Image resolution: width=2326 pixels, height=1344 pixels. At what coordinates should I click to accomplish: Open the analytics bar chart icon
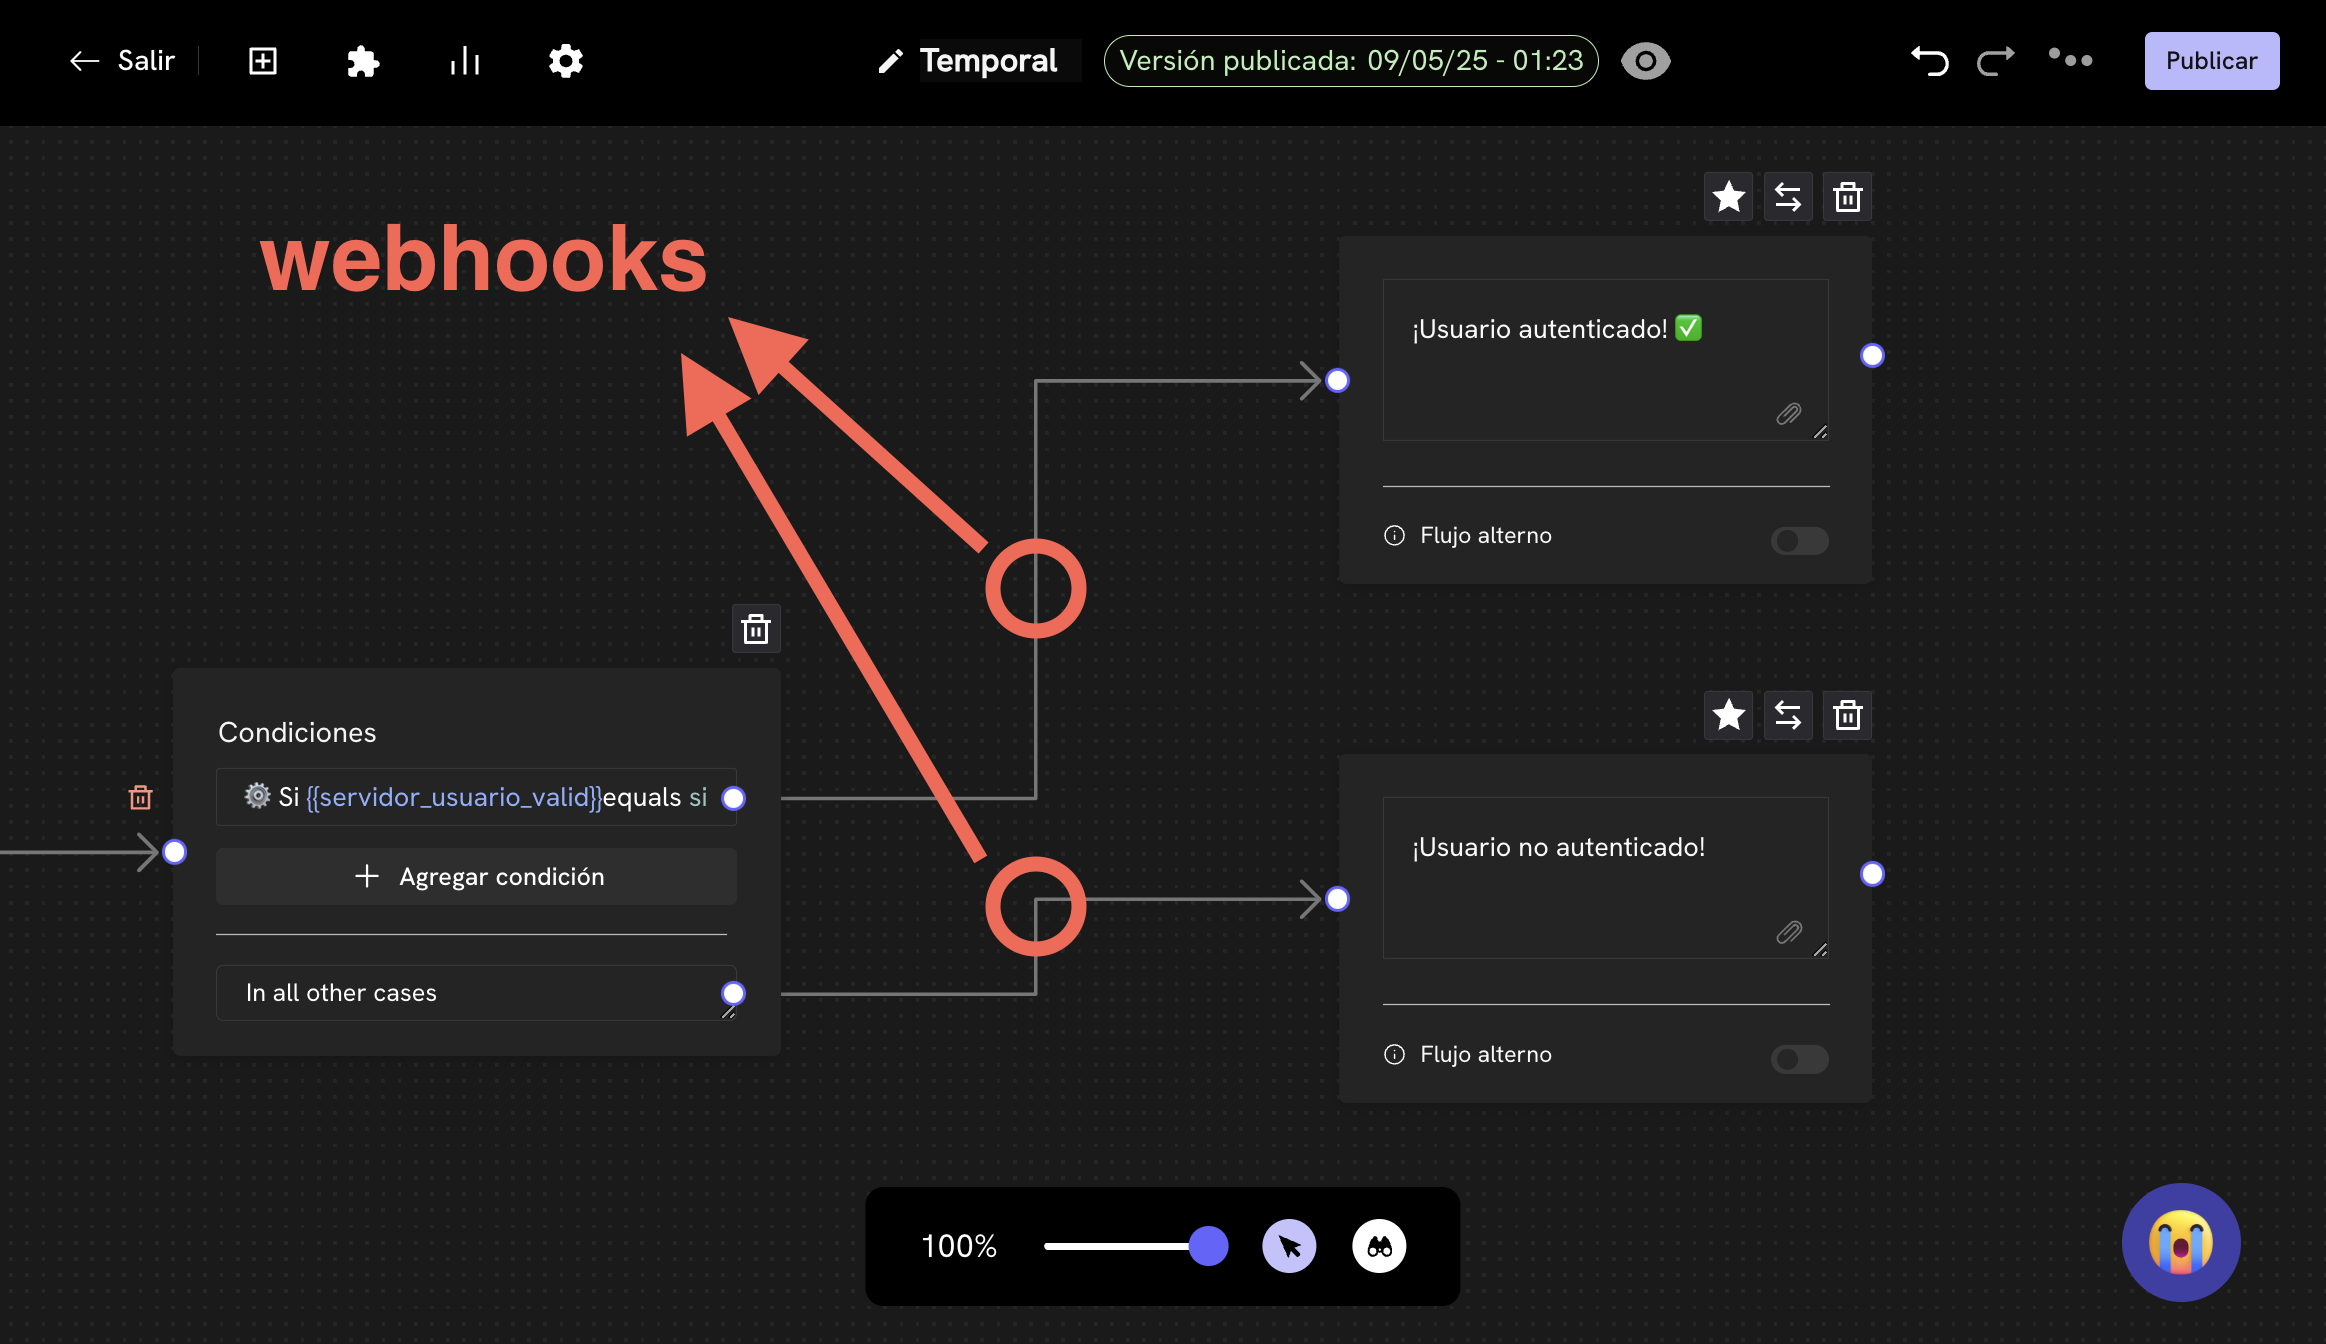(465, 62)
